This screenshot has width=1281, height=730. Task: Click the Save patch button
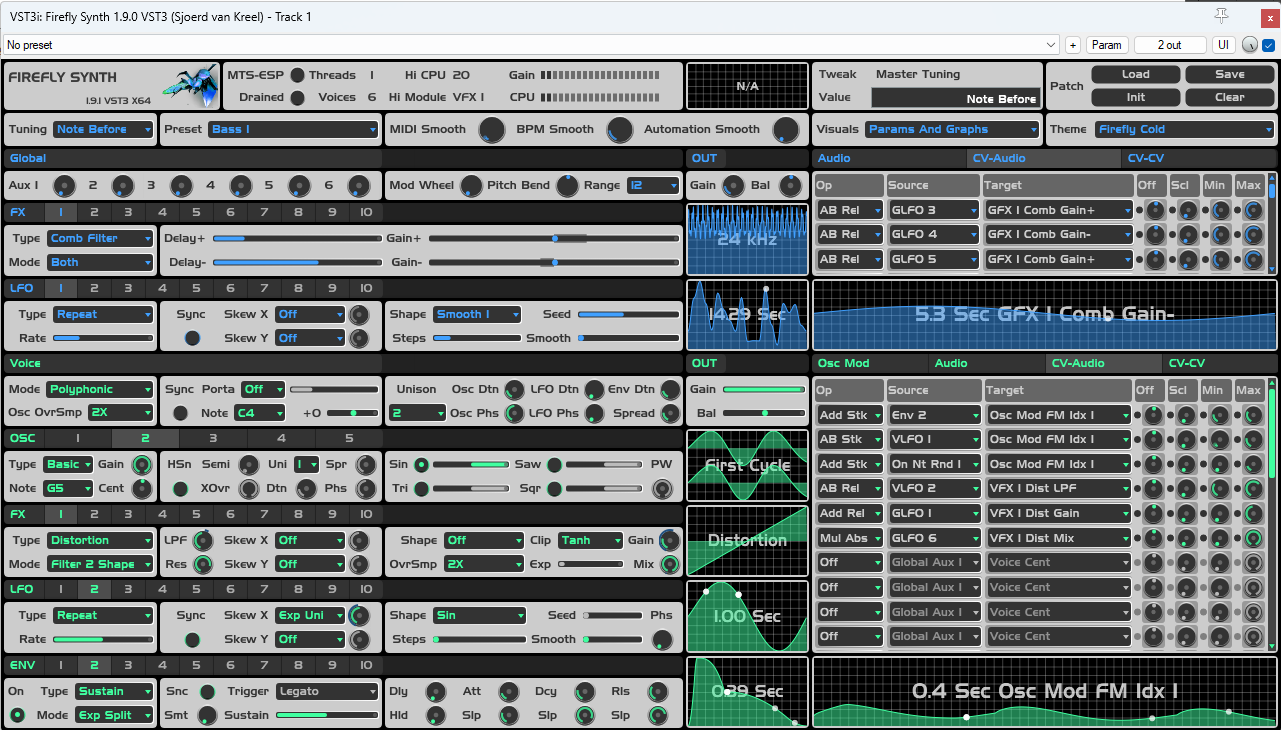(1230, 75)
